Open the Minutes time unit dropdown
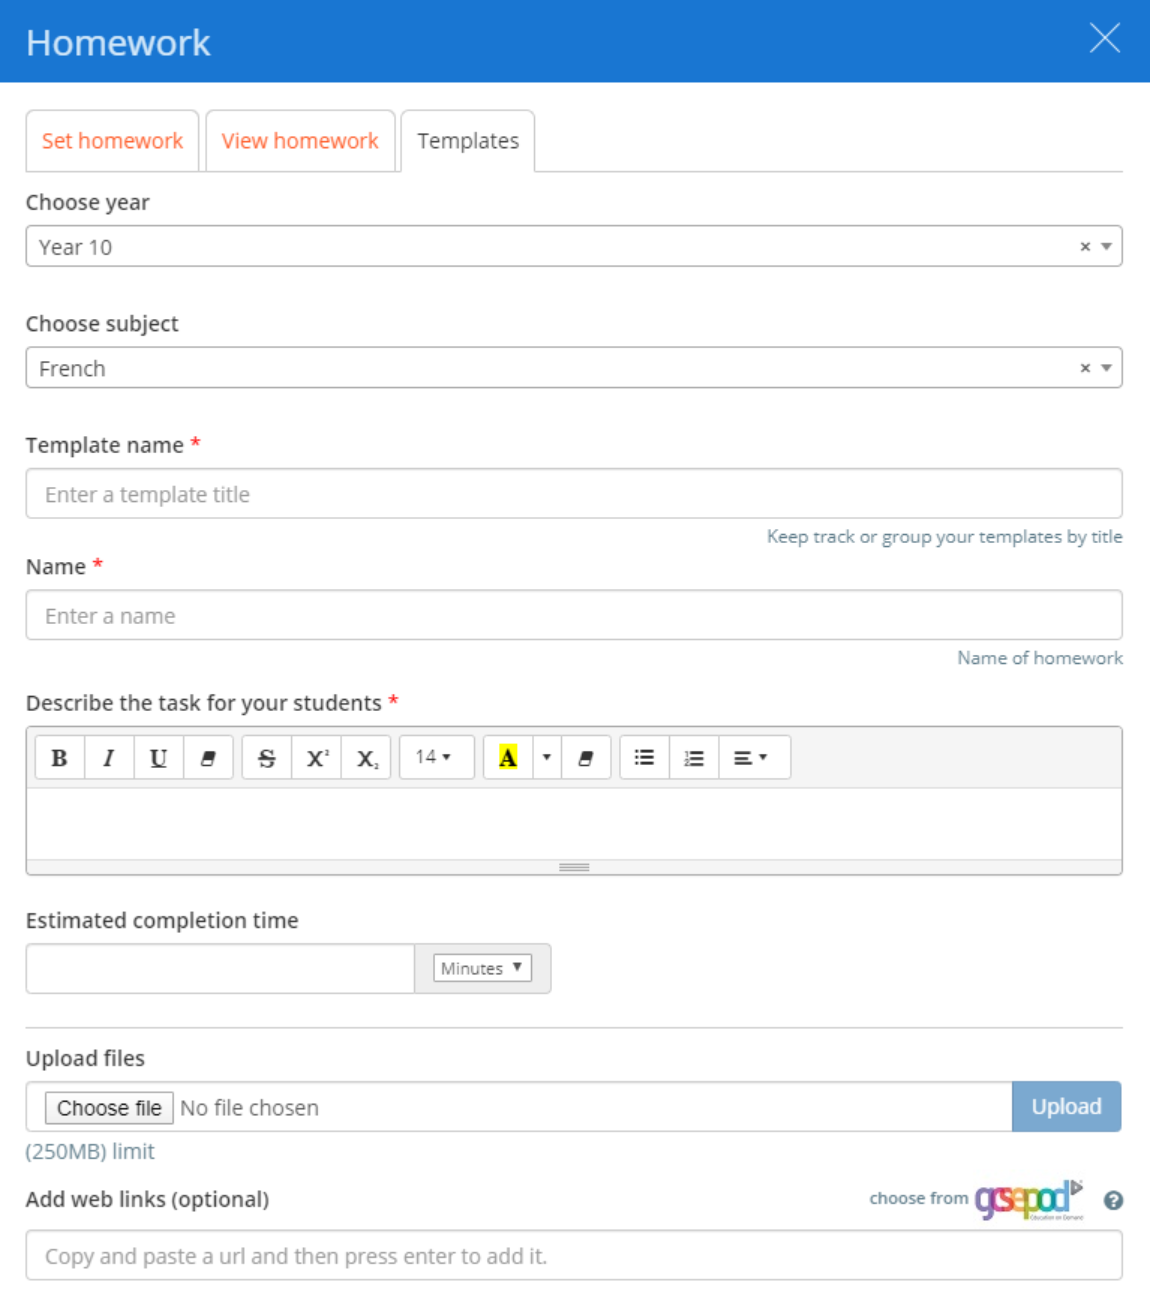 (x=481, y=967)
